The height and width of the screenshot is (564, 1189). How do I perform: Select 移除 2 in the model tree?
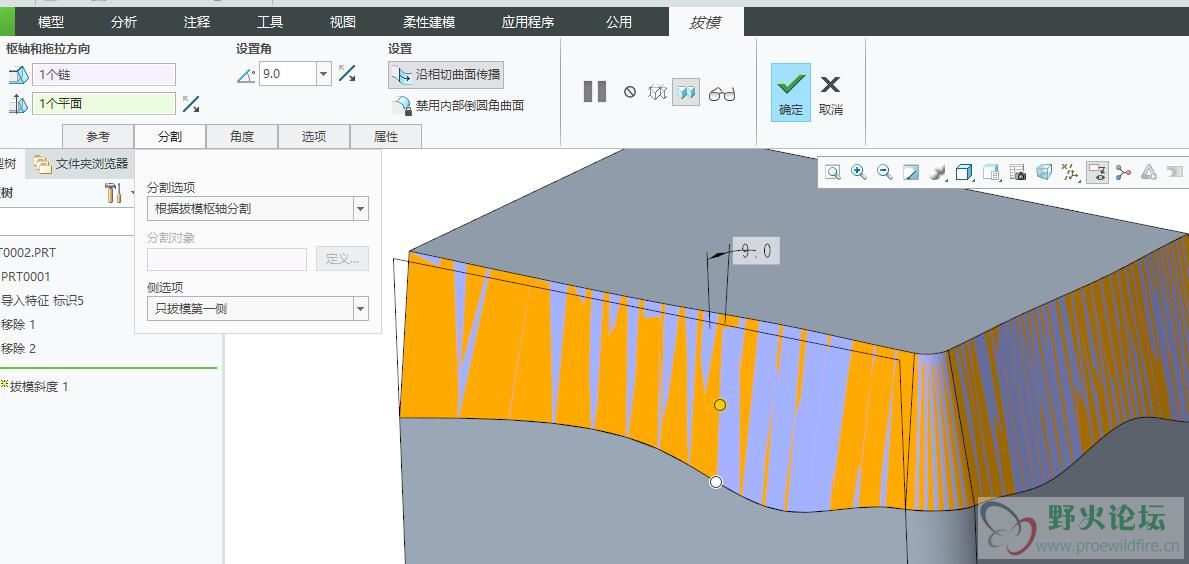coord(18,349)
